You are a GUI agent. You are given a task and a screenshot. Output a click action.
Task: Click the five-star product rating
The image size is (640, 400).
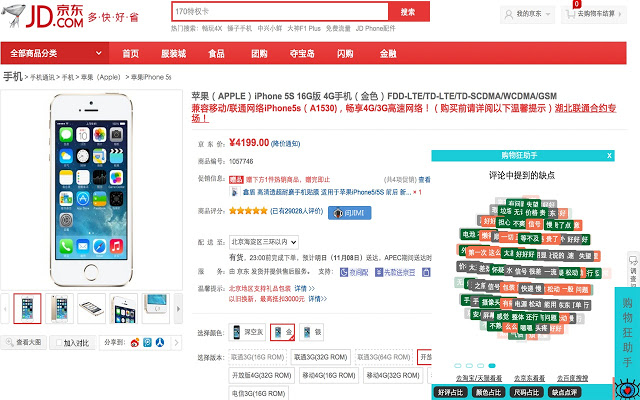click(x=248, y=211)
